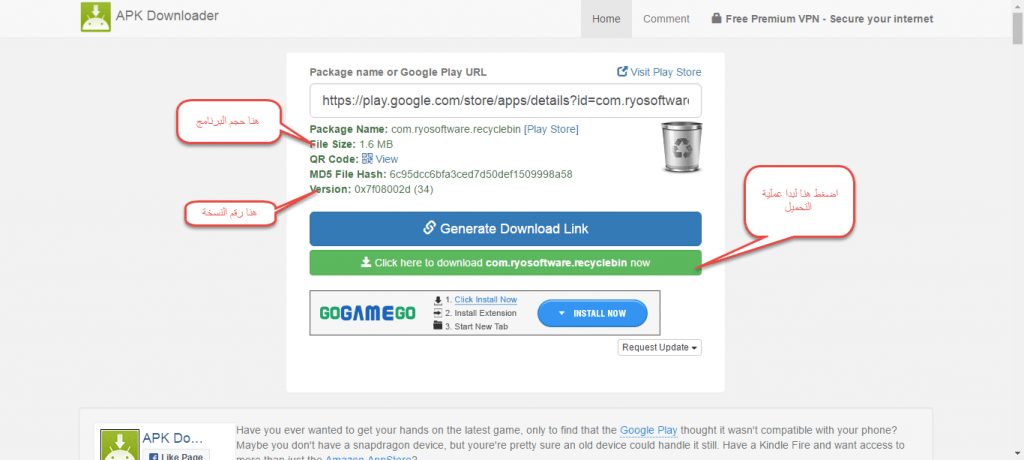Click the external link icon beside Visit Play Store

coord(622,72)
